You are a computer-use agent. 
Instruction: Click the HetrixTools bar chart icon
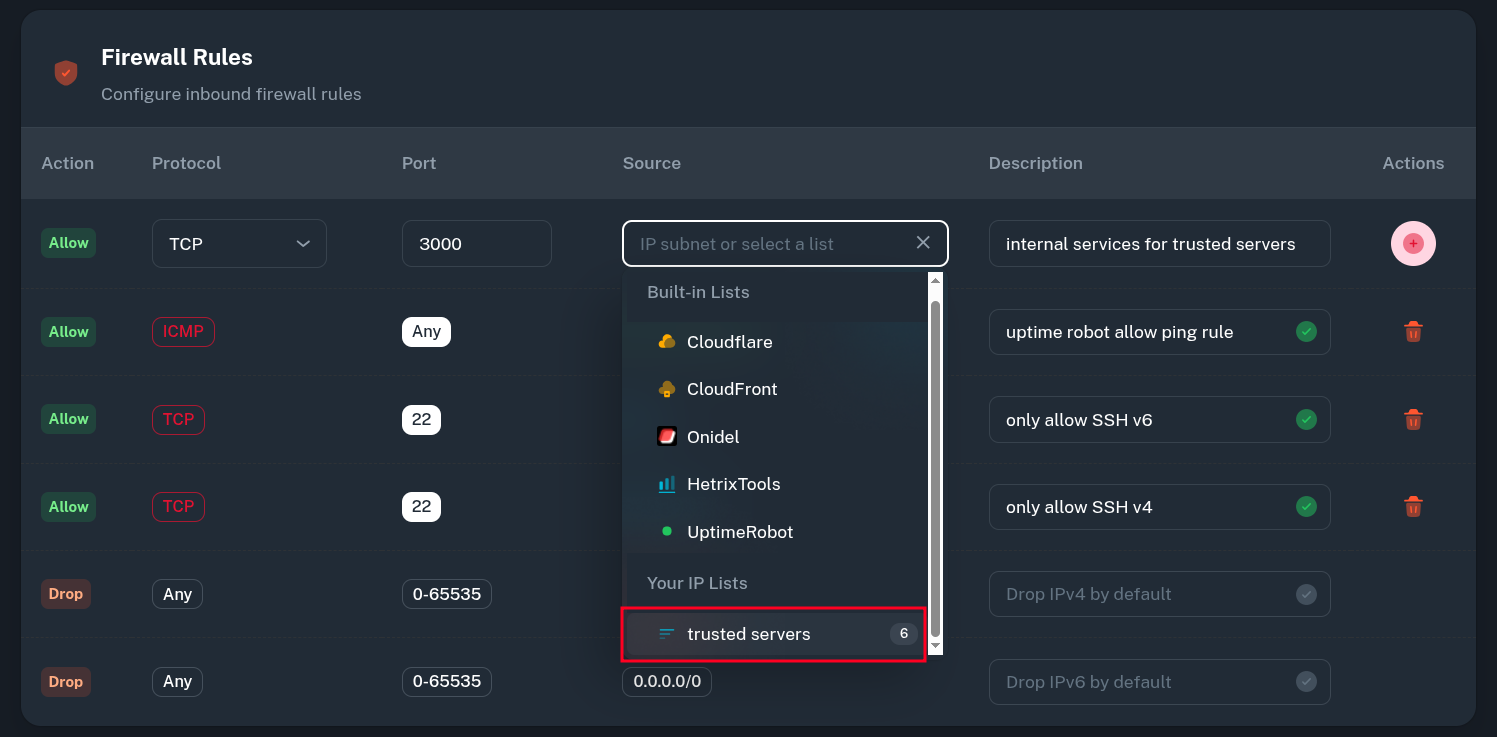click(x=667, y=484)
